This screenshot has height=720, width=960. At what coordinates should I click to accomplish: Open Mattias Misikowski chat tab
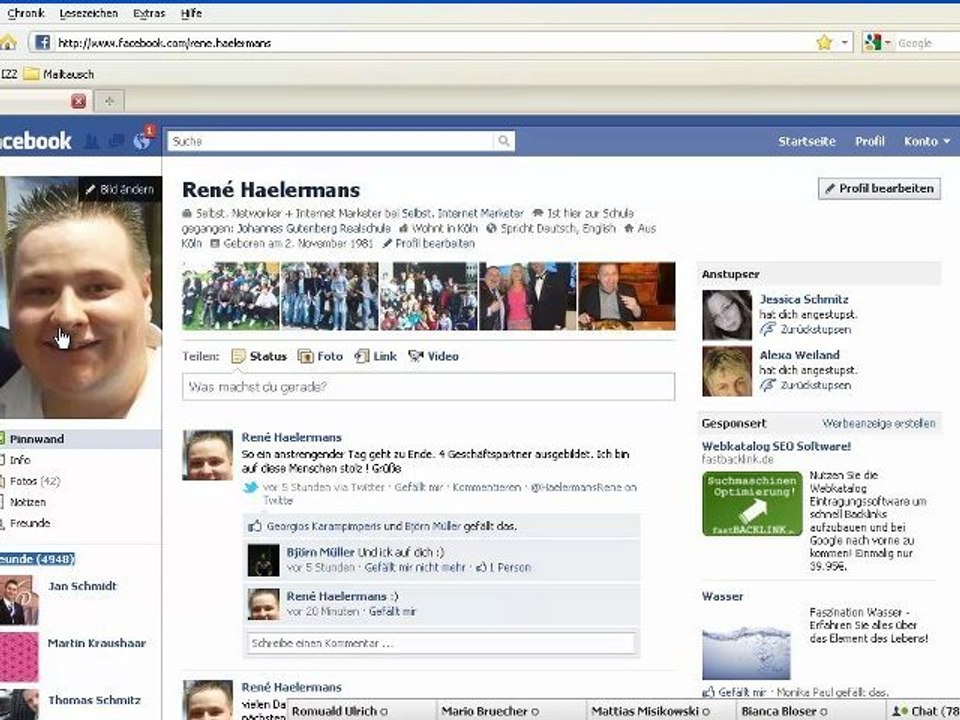pyautogui.click(x=661, y=711)
